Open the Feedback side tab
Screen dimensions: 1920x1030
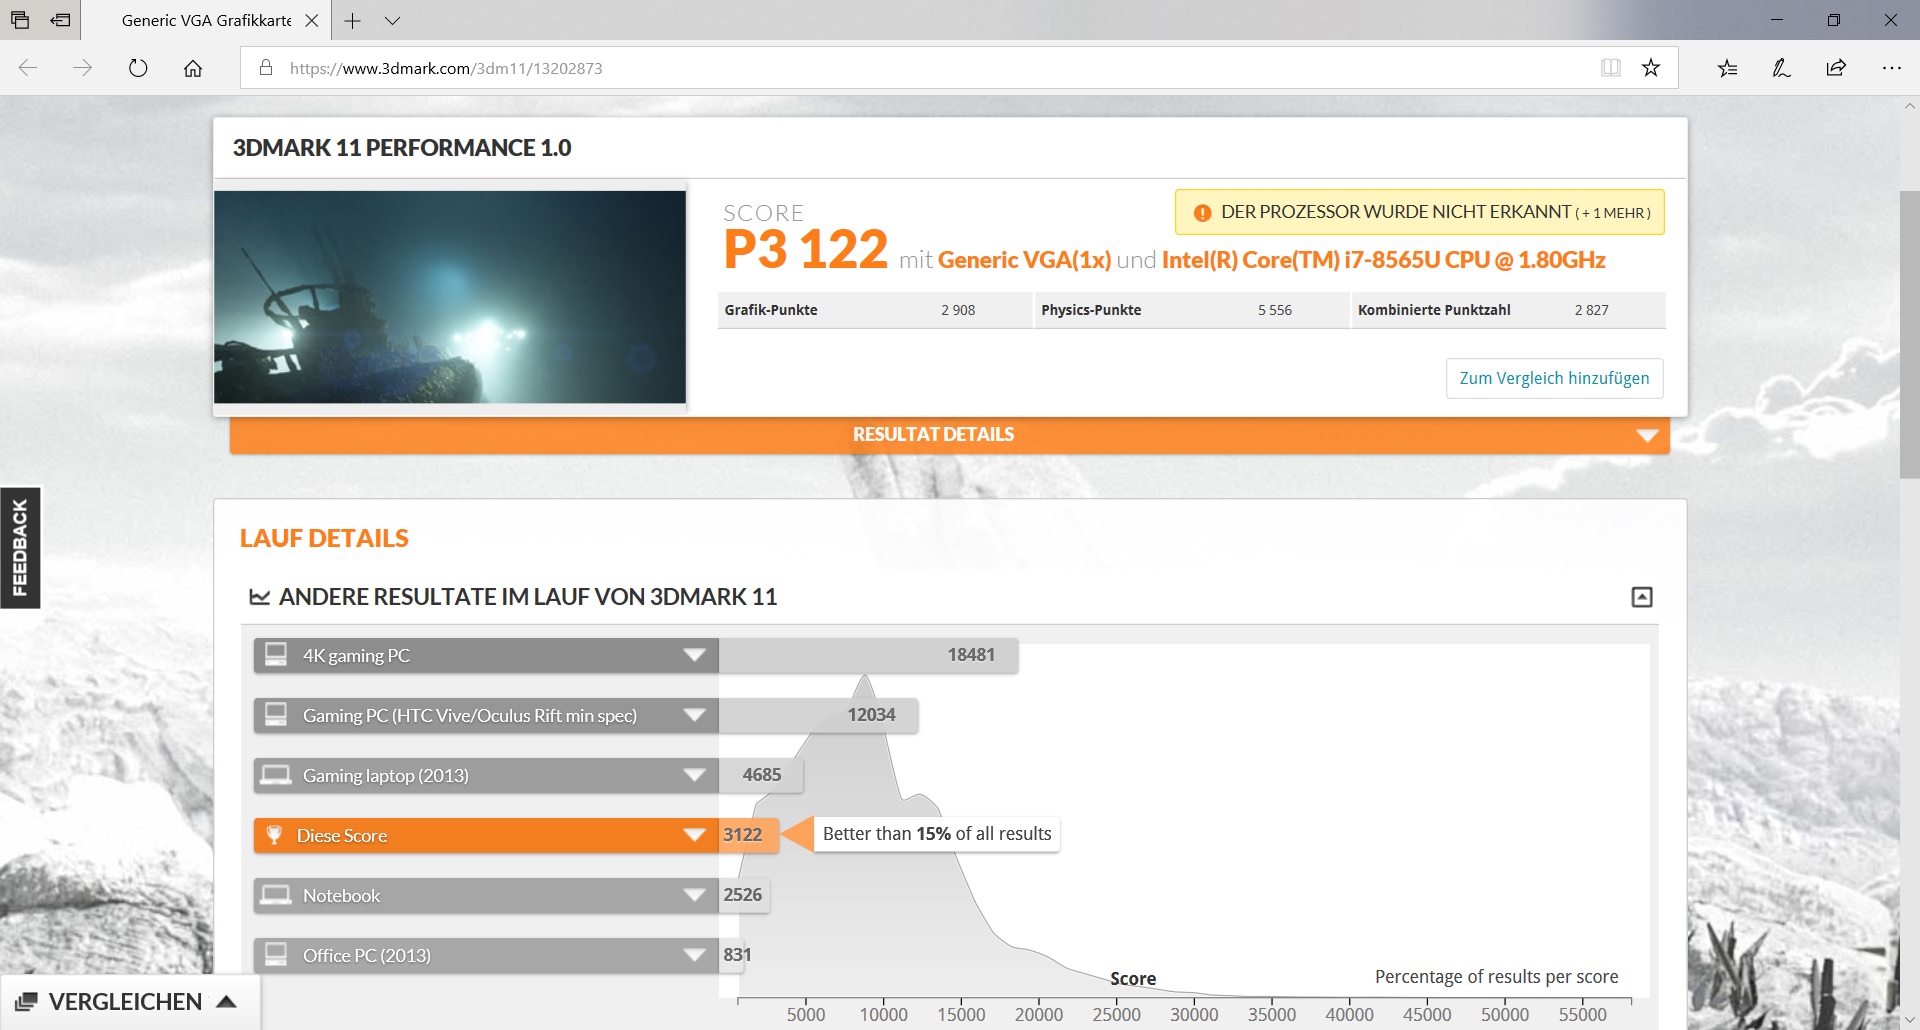(20, 547)
